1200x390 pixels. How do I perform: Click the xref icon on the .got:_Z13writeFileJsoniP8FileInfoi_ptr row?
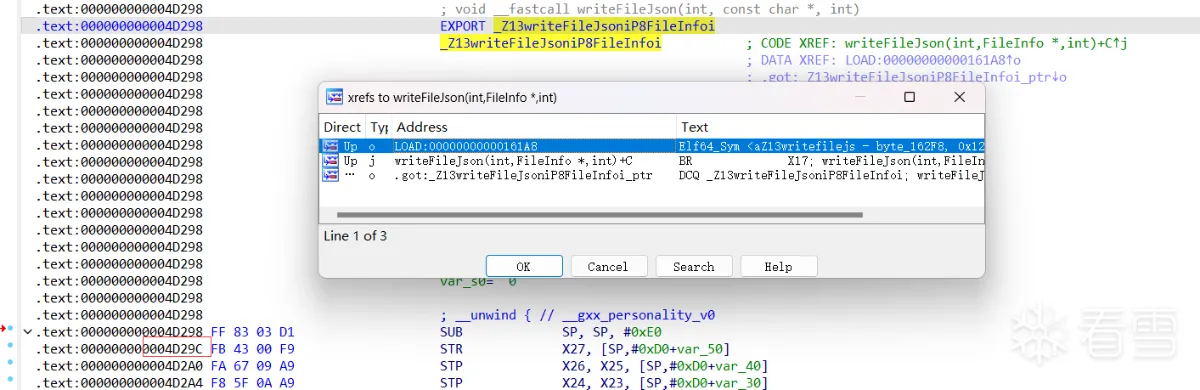coord(330,175)
